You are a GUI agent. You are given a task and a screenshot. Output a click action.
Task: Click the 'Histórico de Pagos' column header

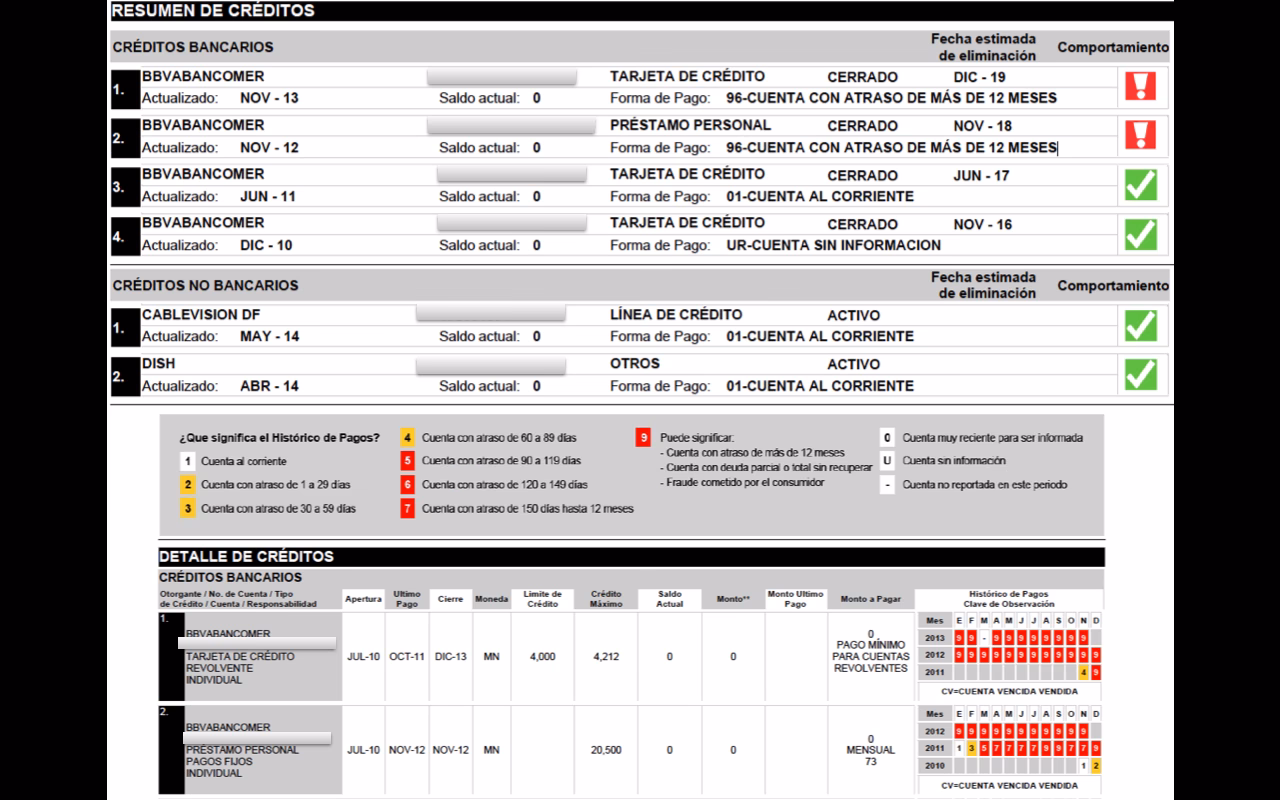tap(1009, 598)
